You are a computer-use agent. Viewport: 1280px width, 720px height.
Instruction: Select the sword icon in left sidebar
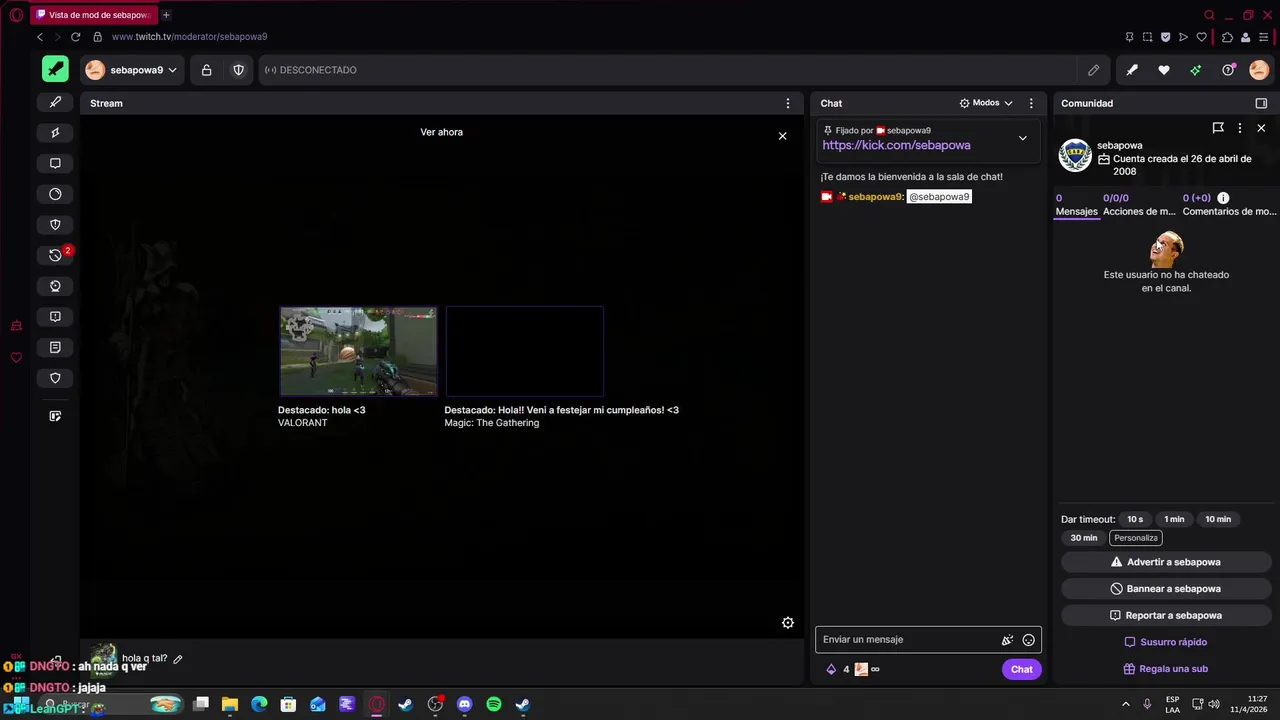click(55, 102)
